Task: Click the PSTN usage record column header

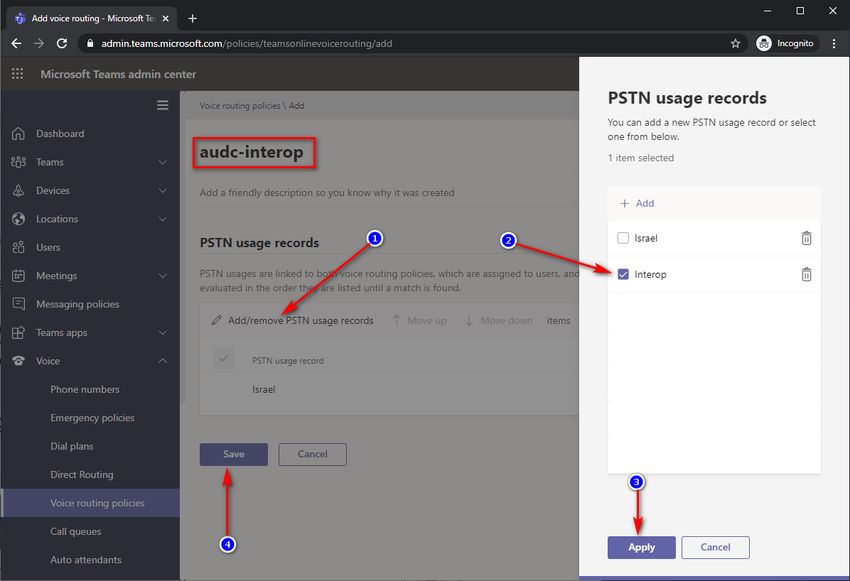Action: [x=288, y=360]
